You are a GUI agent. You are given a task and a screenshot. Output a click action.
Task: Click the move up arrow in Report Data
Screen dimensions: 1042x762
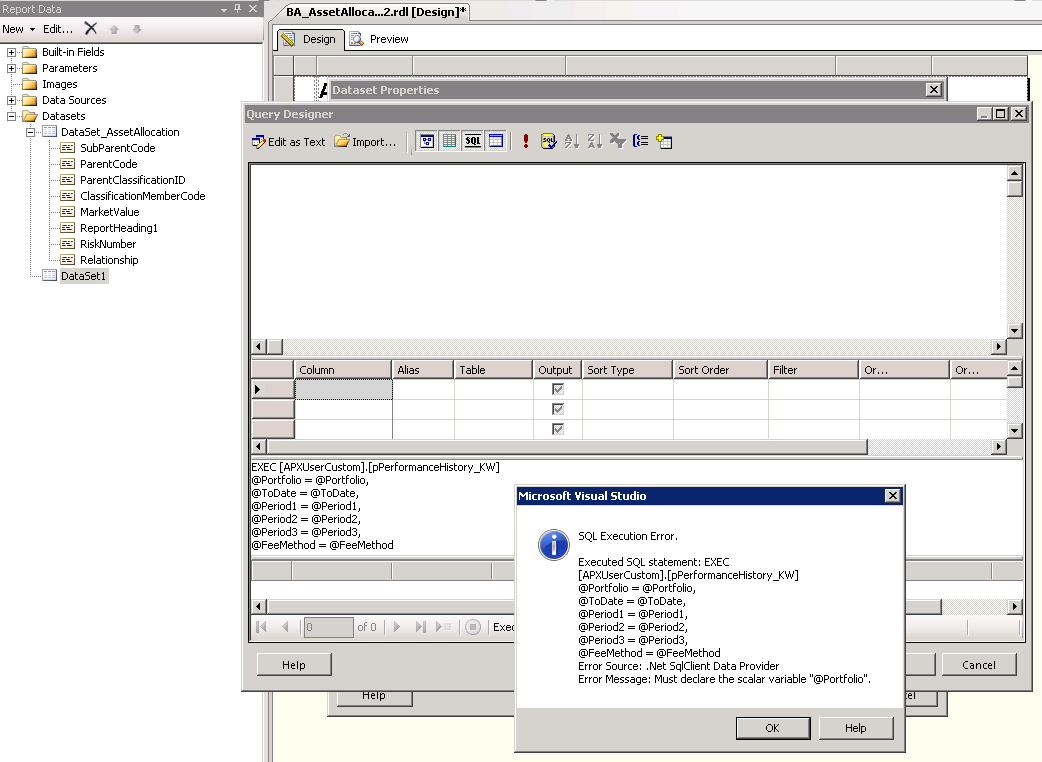[x=114, y=29]
